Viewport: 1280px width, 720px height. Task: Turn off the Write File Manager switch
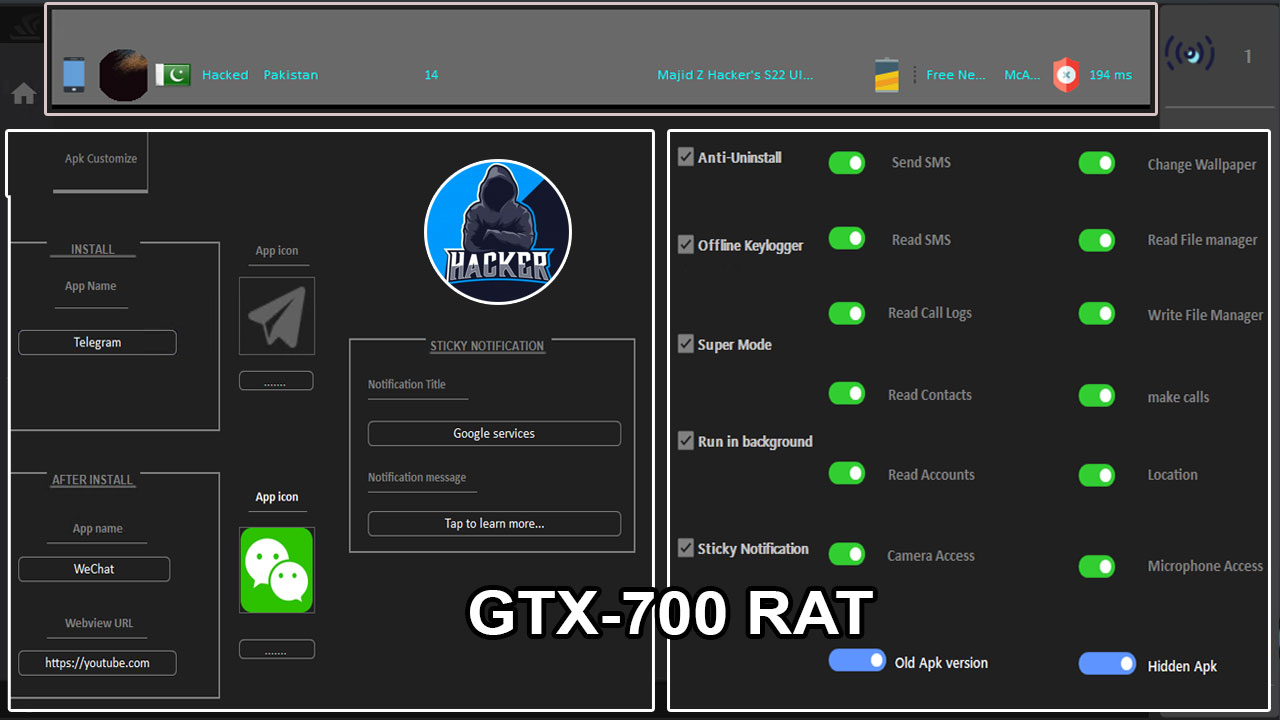click(x=1097, y=314)
